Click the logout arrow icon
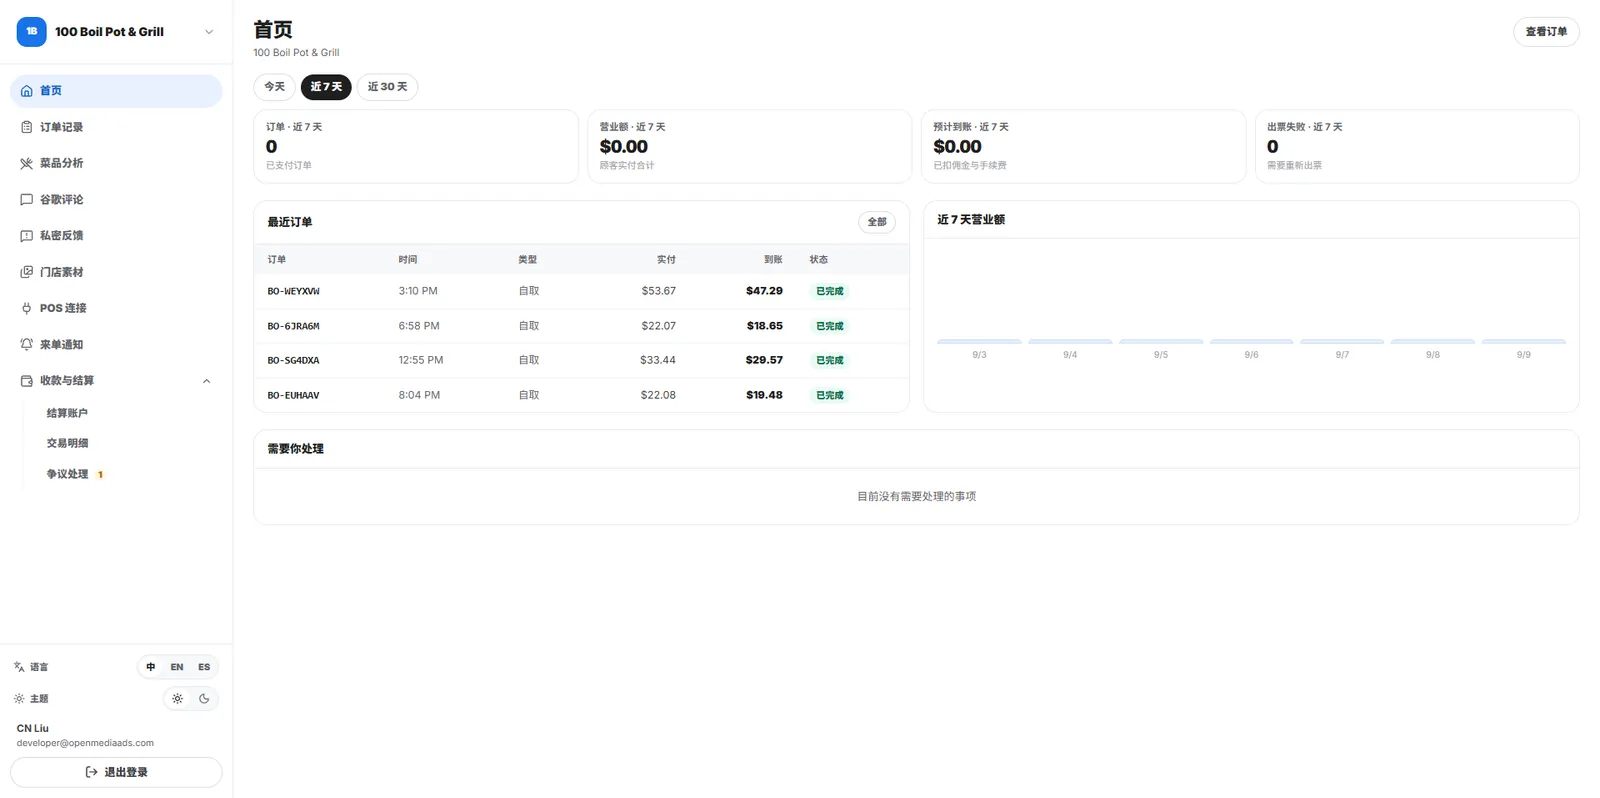This screenshot has width=1600, height=798. pyautogui.click(x=92, y=772)
